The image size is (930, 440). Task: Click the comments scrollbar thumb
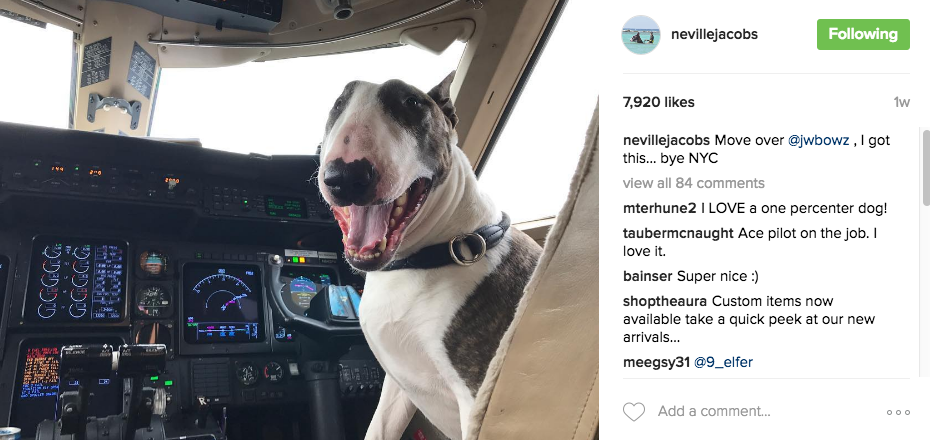(925, 167)
